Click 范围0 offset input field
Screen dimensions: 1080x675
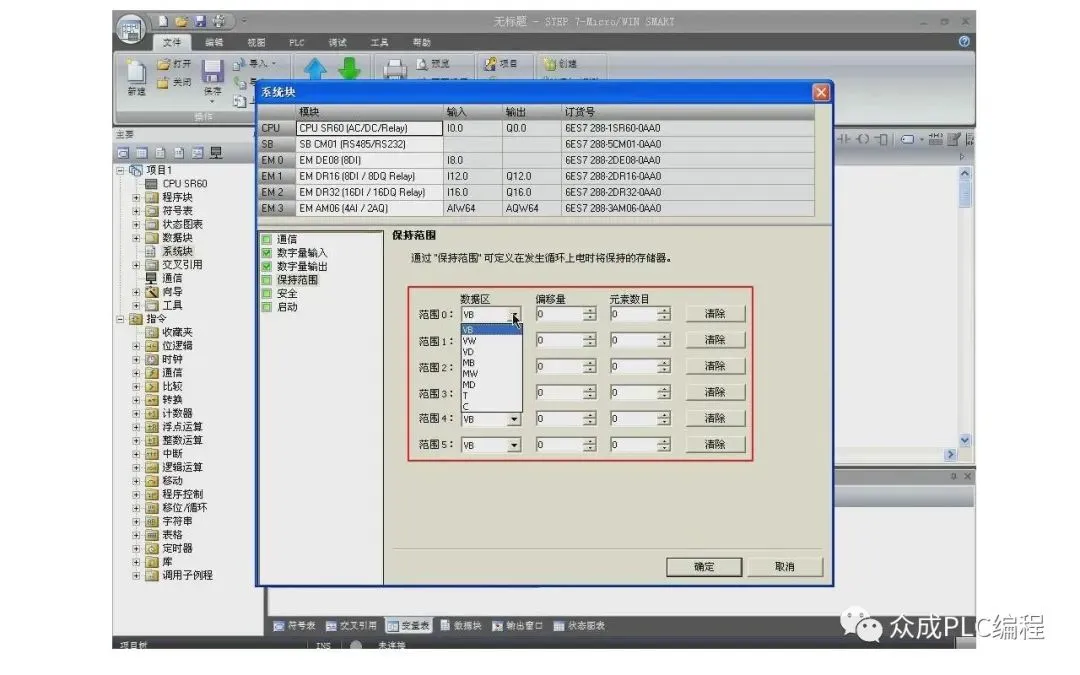coord(559,315)
